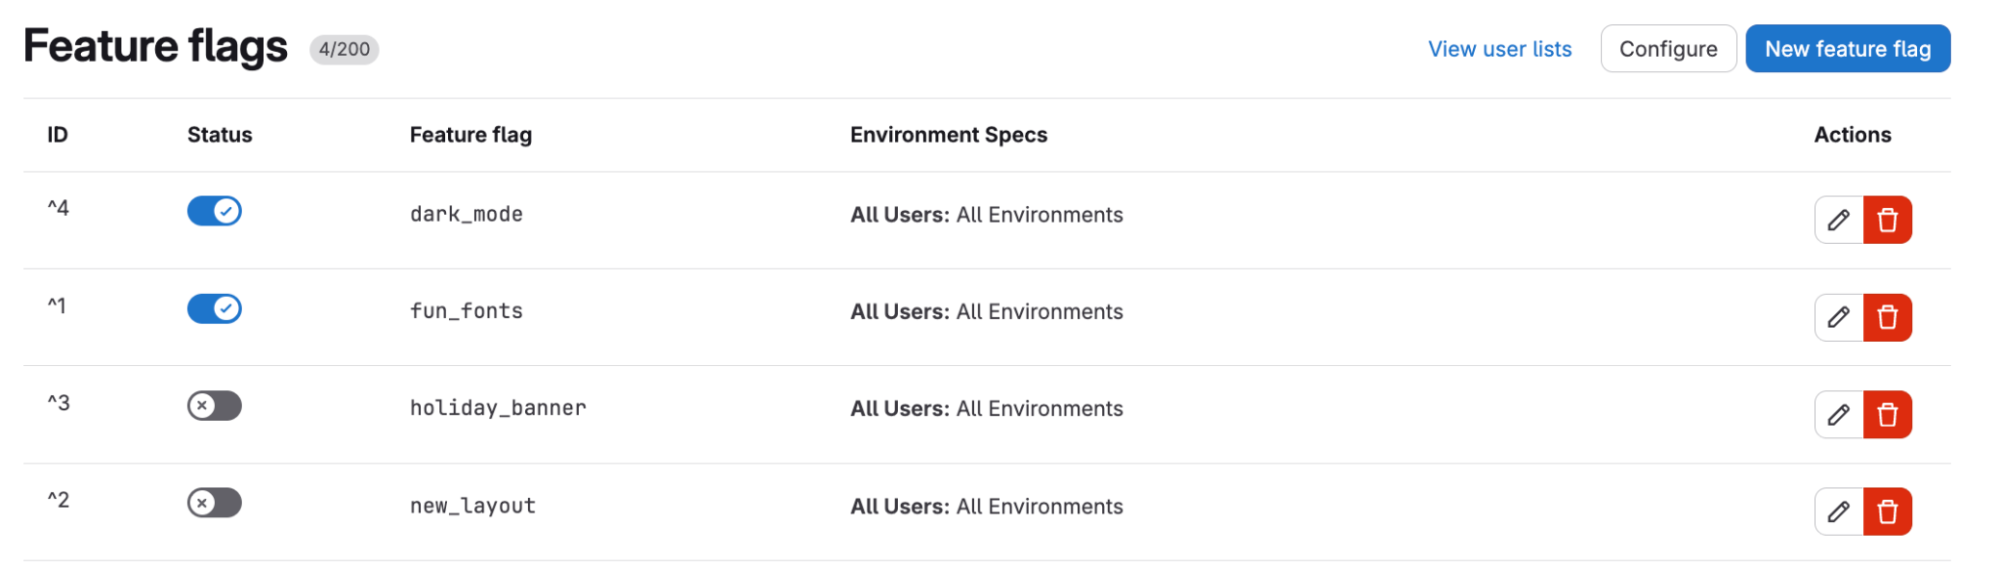Screen dimensions: 1999x586
Task: Select the Environment Specs column header
Action: (948, 135)
